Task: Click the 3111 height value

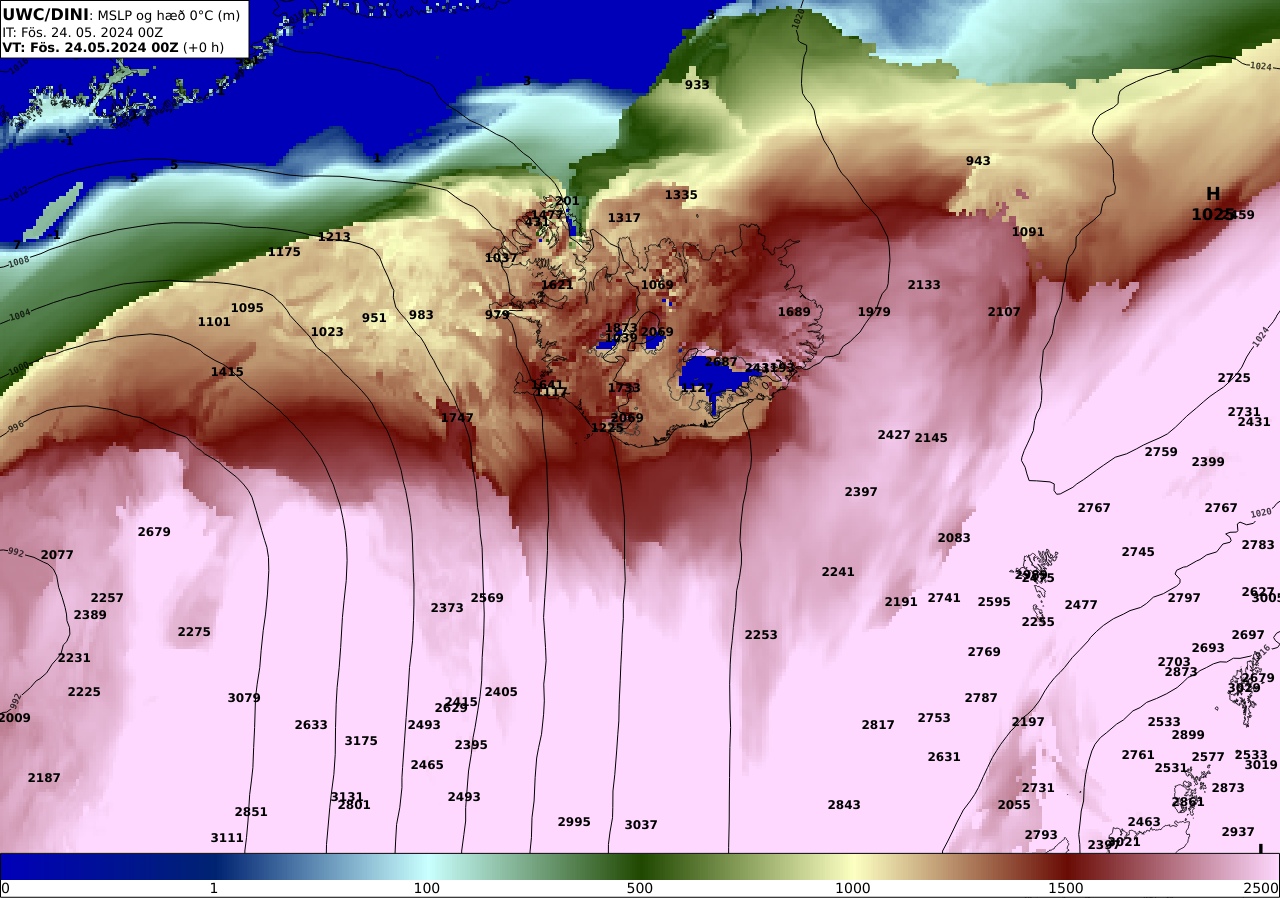Action: (x=227, y=838)
